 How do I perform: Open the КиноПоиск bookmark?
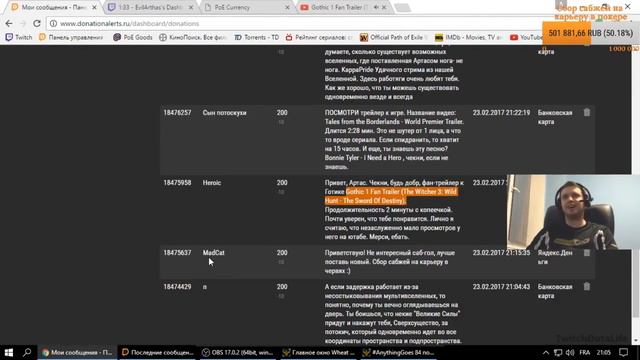192,37
